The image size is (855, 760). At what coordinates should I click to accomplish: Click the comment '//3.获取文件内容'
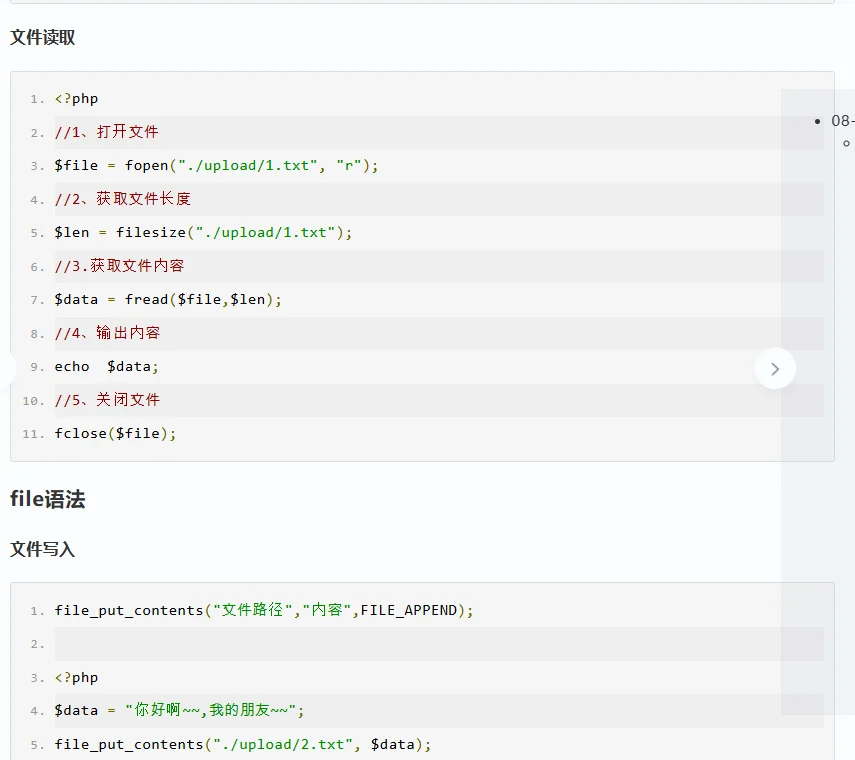[119, 266]
